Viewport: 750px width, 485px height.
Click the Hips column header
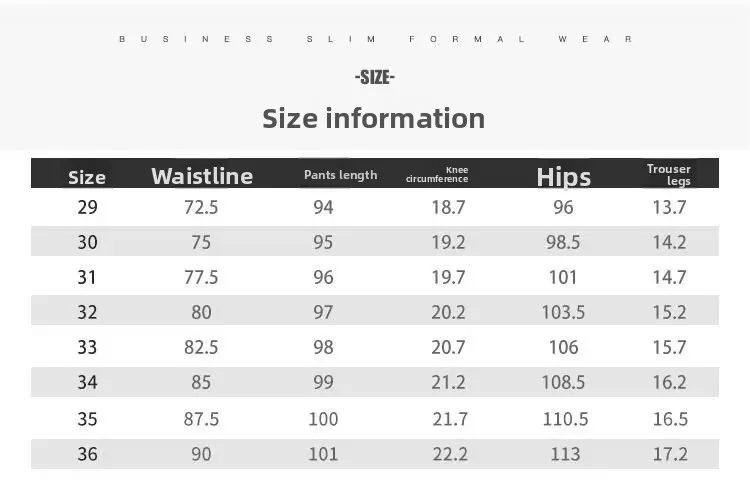[x=564, y=177]
